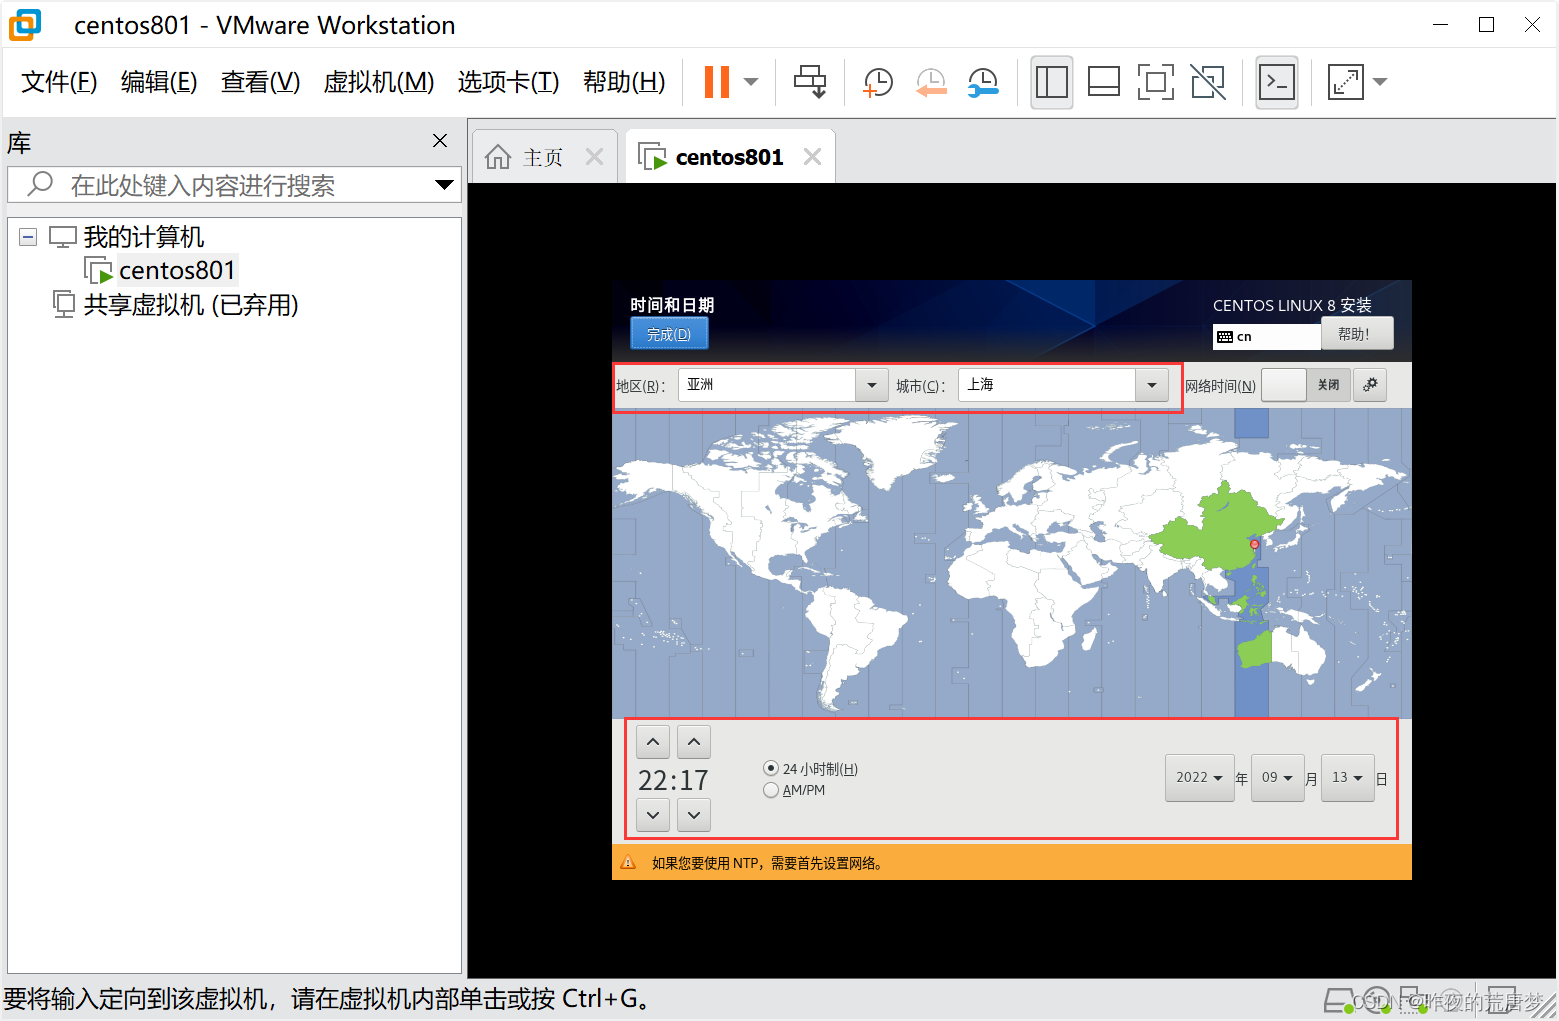Open stretch display dropdown arrow
Screen dimensions: 1559x1021
pyautogui.click(x=1380, y=82)
